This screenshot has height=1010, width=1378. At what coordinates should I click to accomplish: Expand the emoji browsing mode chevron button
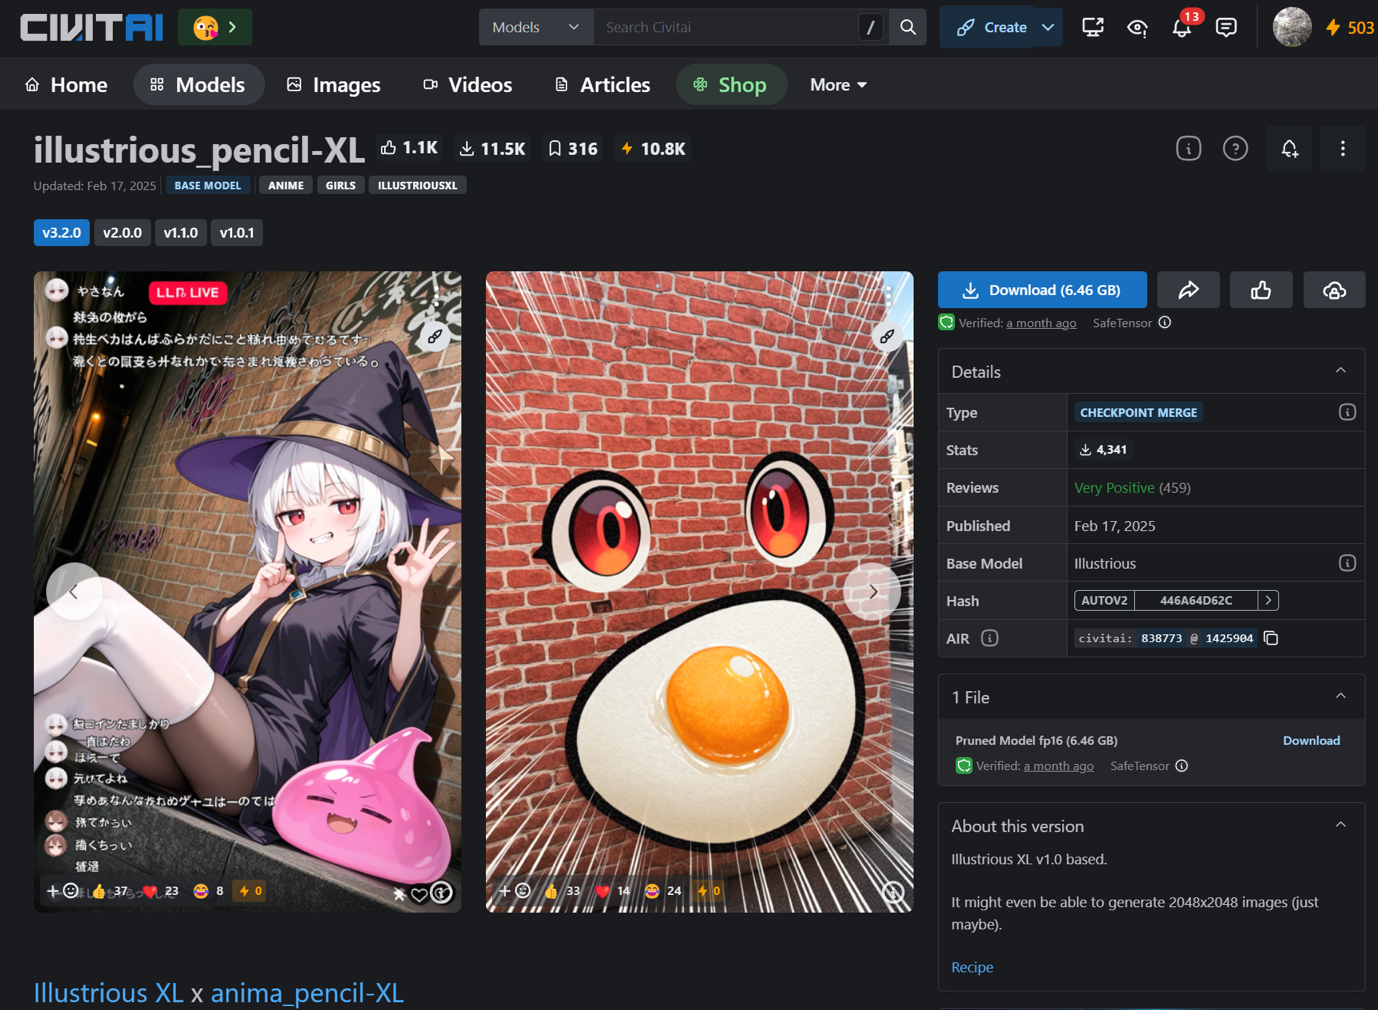[215, 27]
